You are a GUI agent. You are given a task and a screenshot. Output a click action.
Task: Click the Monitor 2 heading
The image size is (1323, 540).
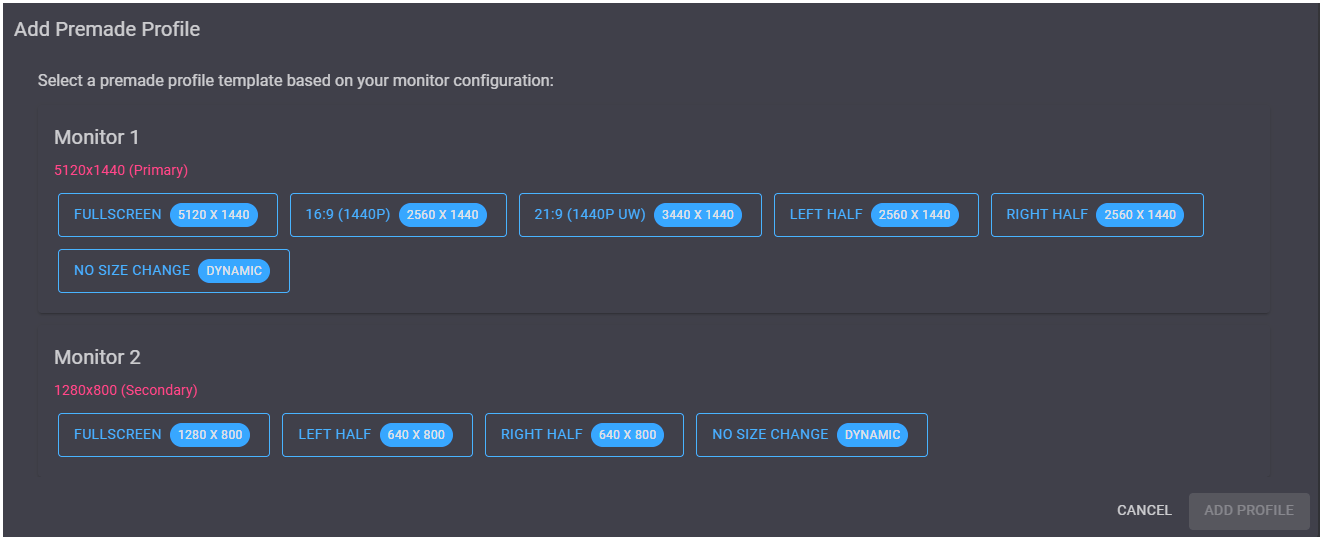click(x=97, y=357)
